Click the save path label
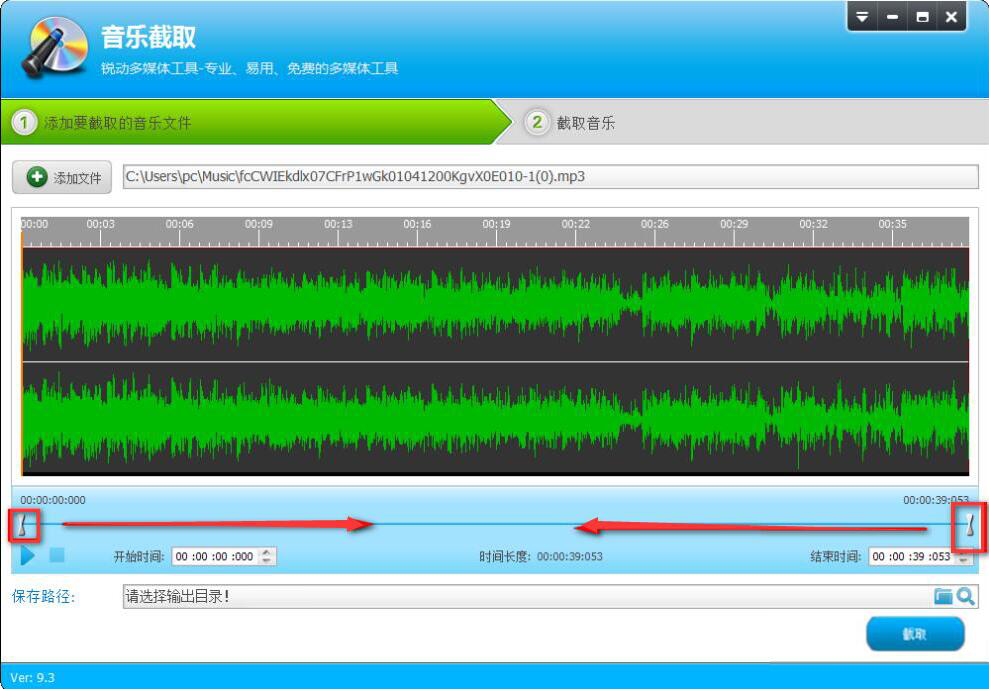989x689 pixels. pos(44,596)
